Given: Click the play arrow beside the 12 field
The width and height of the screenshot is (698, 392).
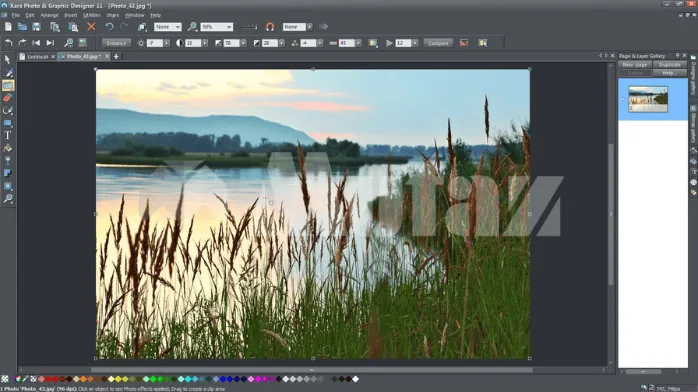Looking at the screenshot, I should click(x=389, y=43).
